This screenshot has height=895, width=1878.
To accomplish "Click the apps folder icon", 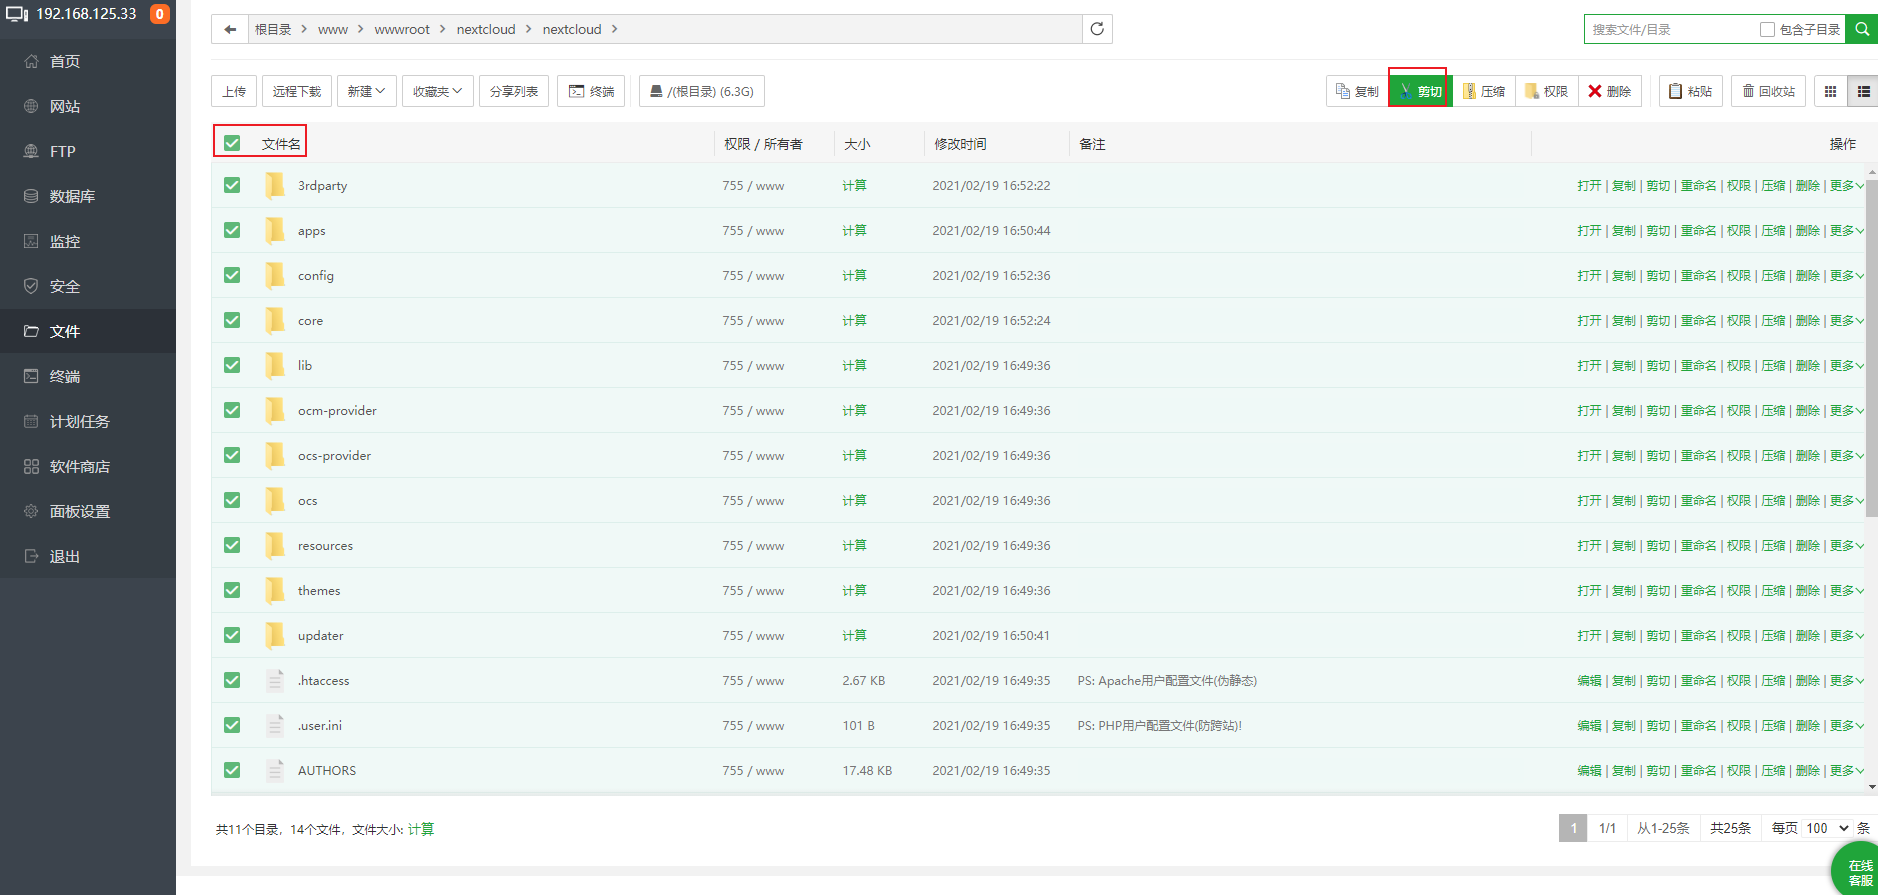I will point(275,230).
